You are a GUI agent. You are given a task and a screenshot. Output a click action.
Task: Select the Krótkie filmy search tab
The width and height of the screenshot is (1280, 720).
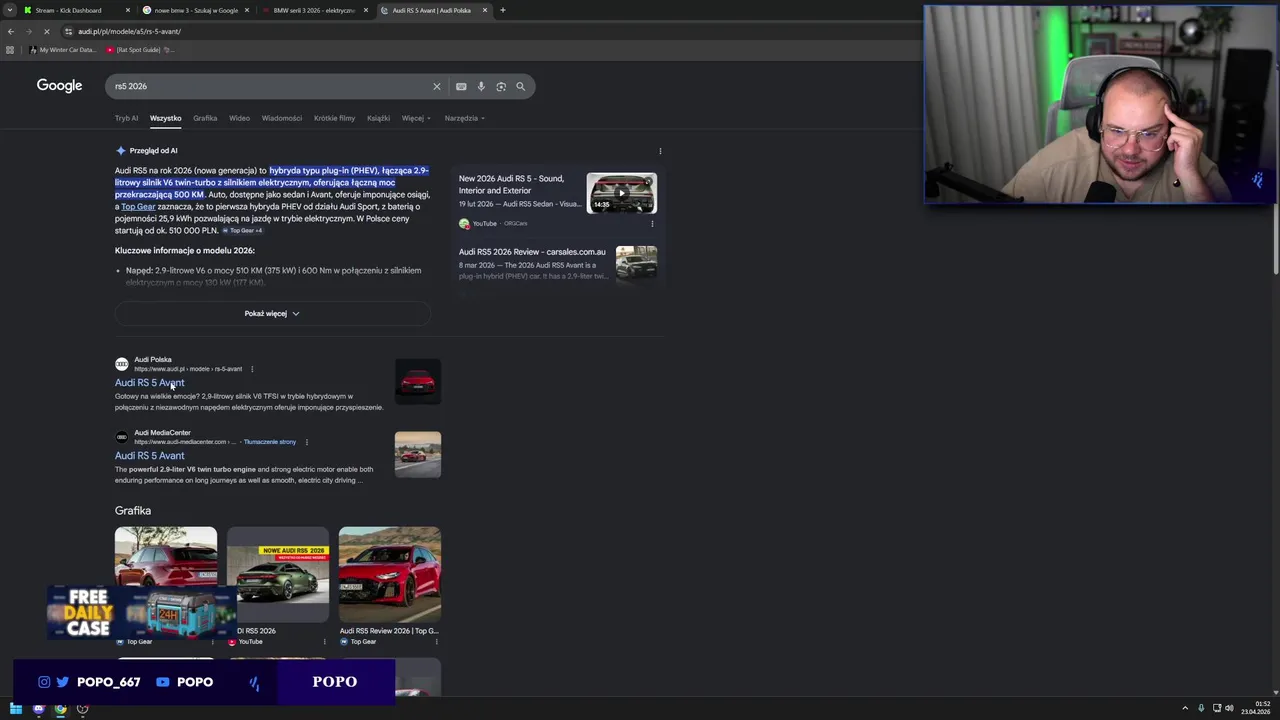[x=334, y=118]
